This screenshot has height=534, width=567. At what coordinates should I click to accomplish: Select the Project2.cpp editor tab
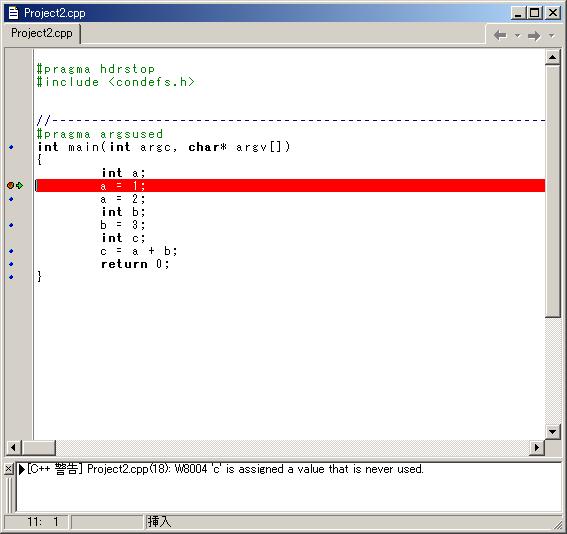click(x=42, y=33)
